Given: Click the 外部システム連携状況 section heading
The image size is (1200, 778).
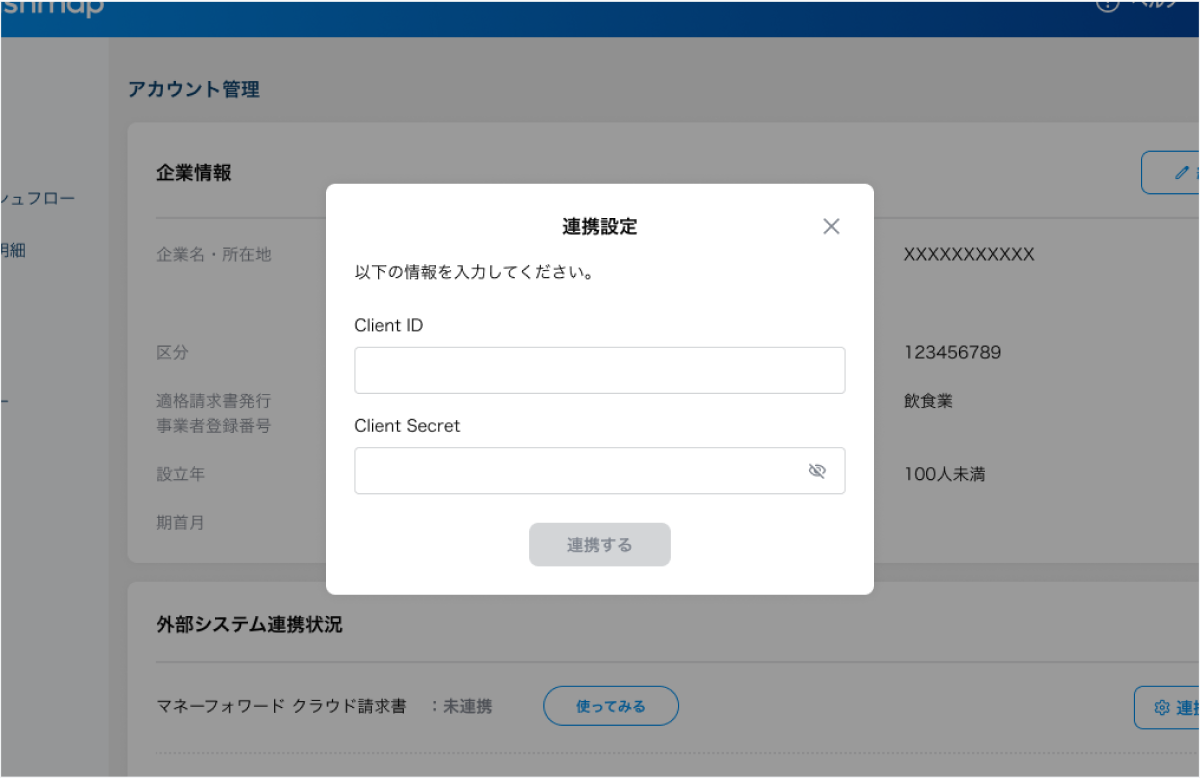Looking at the screenshot, I should [x=249, y=625].
